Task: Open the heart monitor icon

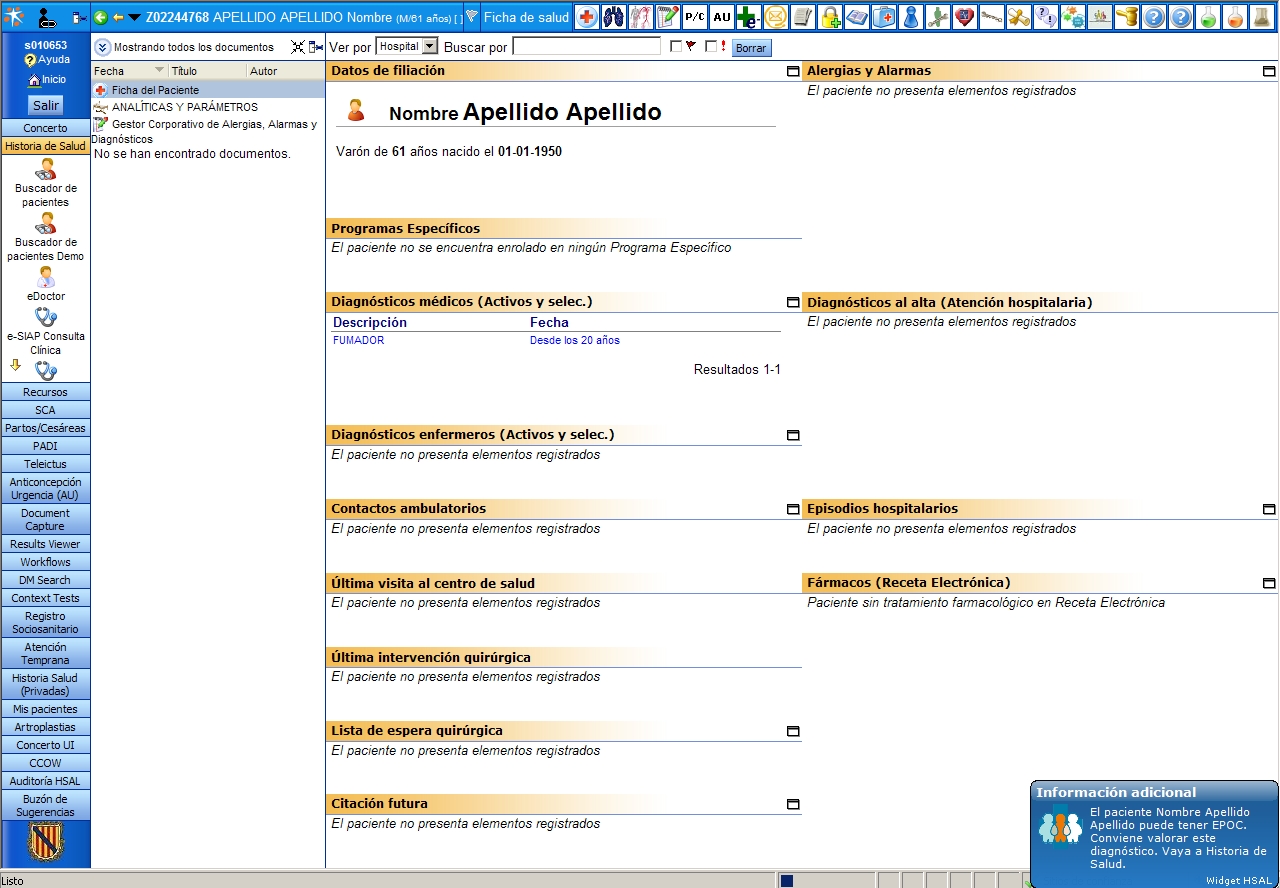Action: 965,17
